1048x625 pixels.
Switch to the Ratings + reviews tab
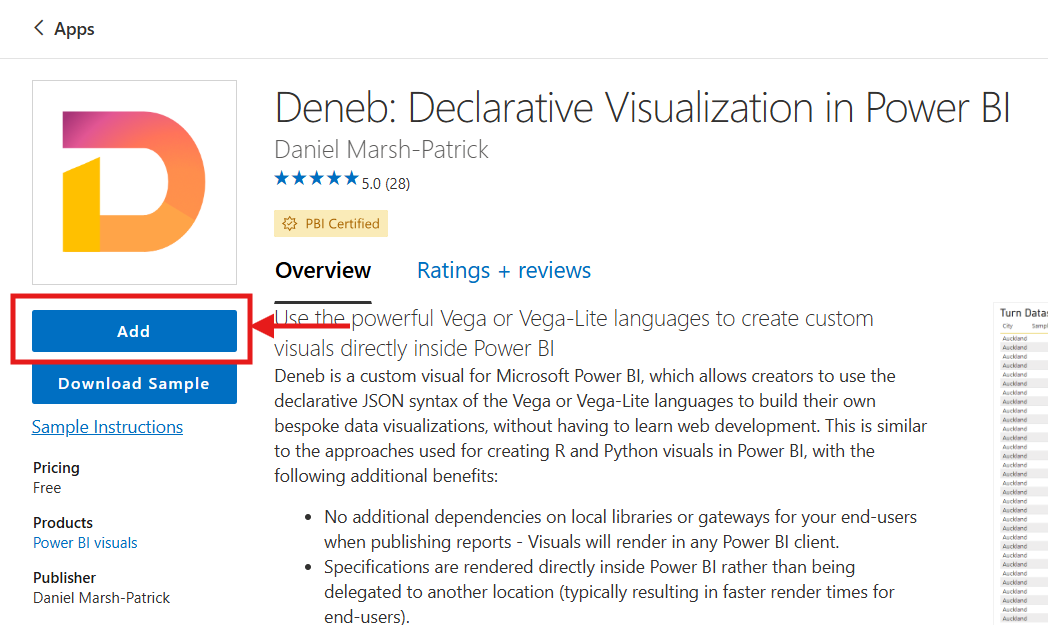click(x=504, y=271)
